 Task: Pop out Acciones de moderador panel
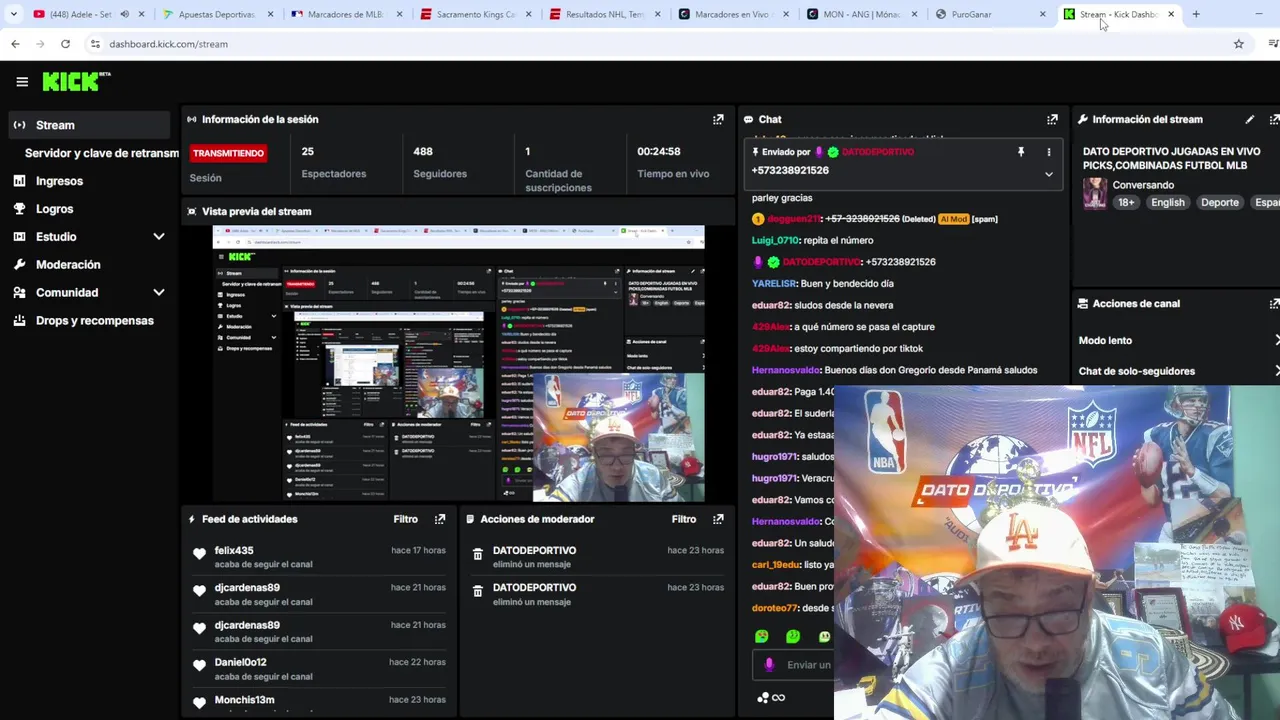click(718, 519)
